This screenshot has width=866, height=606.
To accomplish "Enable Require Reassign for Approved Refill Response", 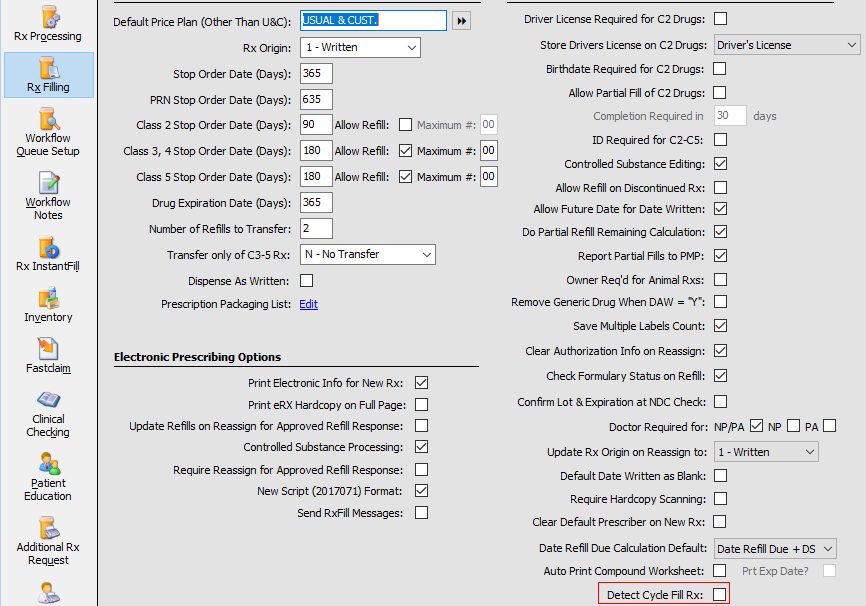I will point(421,470).
